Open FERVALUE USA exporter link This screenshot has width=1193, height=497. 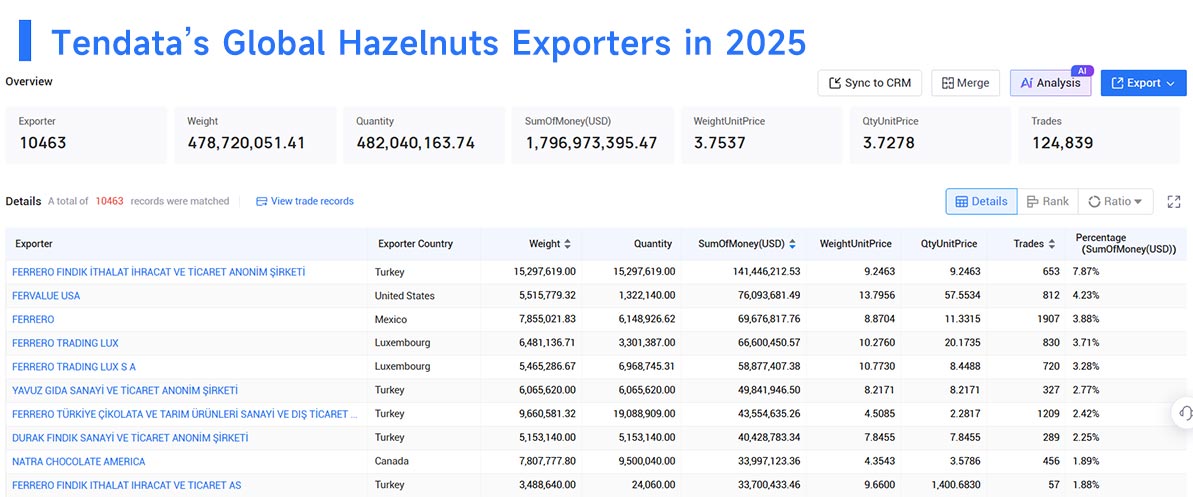pyautogui.click(x=46, y=295)
